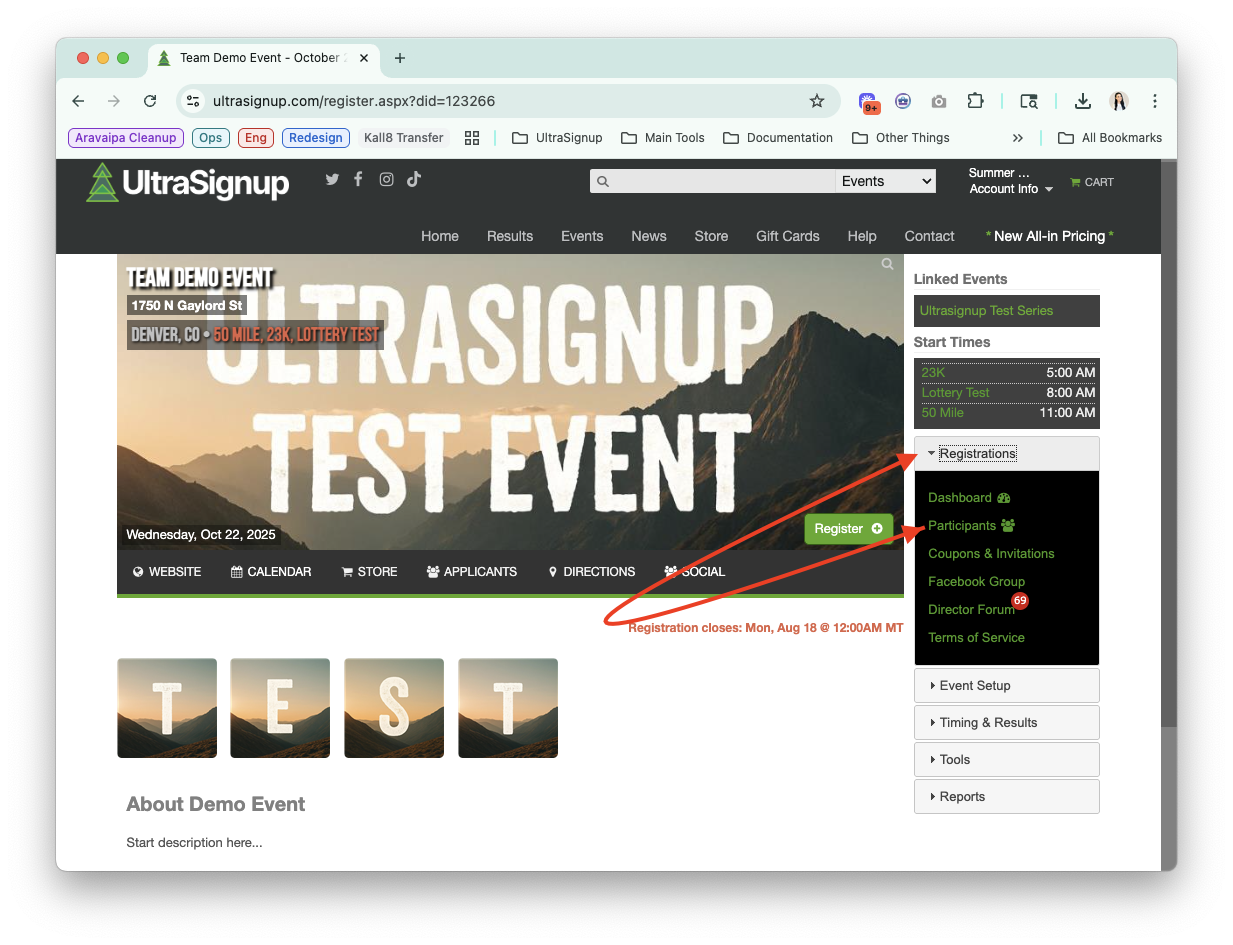Expand the Reports panel
This screenshot has height=945, width=1233.
(x=1006, y=797)
